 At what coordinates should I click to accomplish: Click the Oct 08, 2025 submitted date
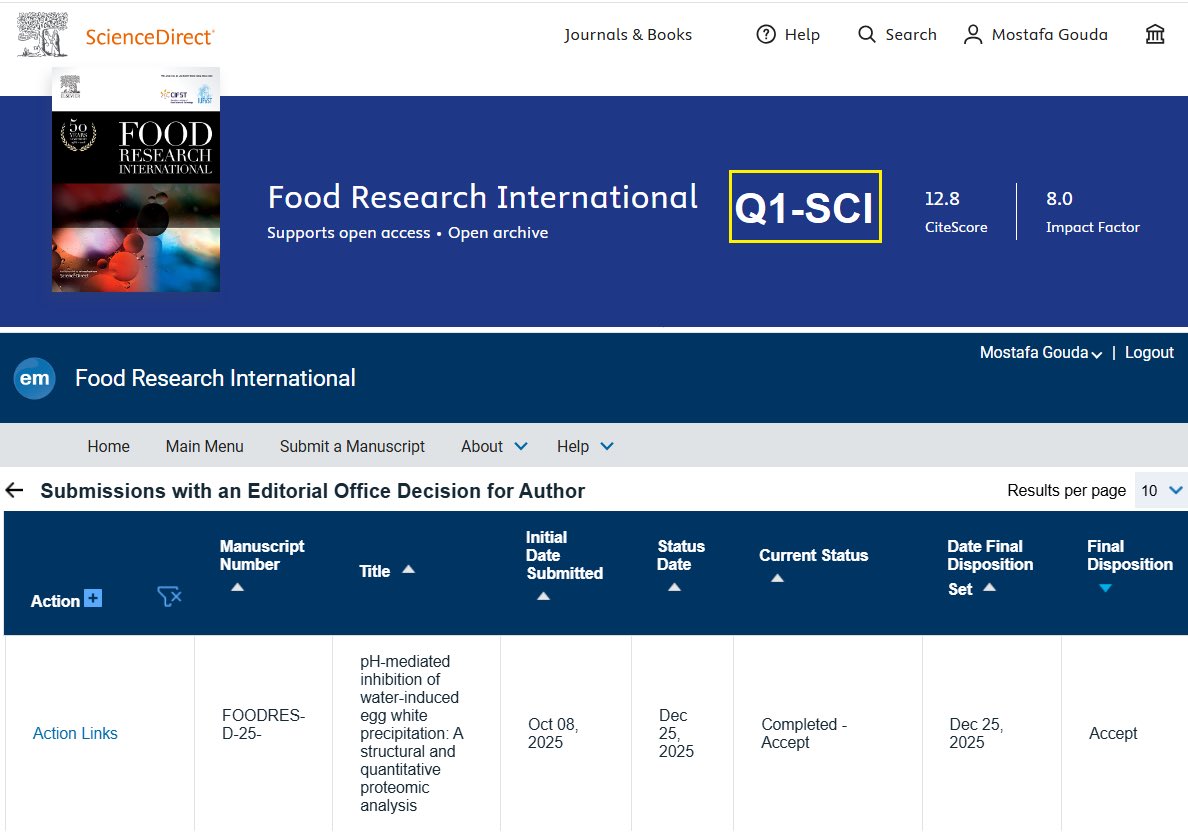552,733
